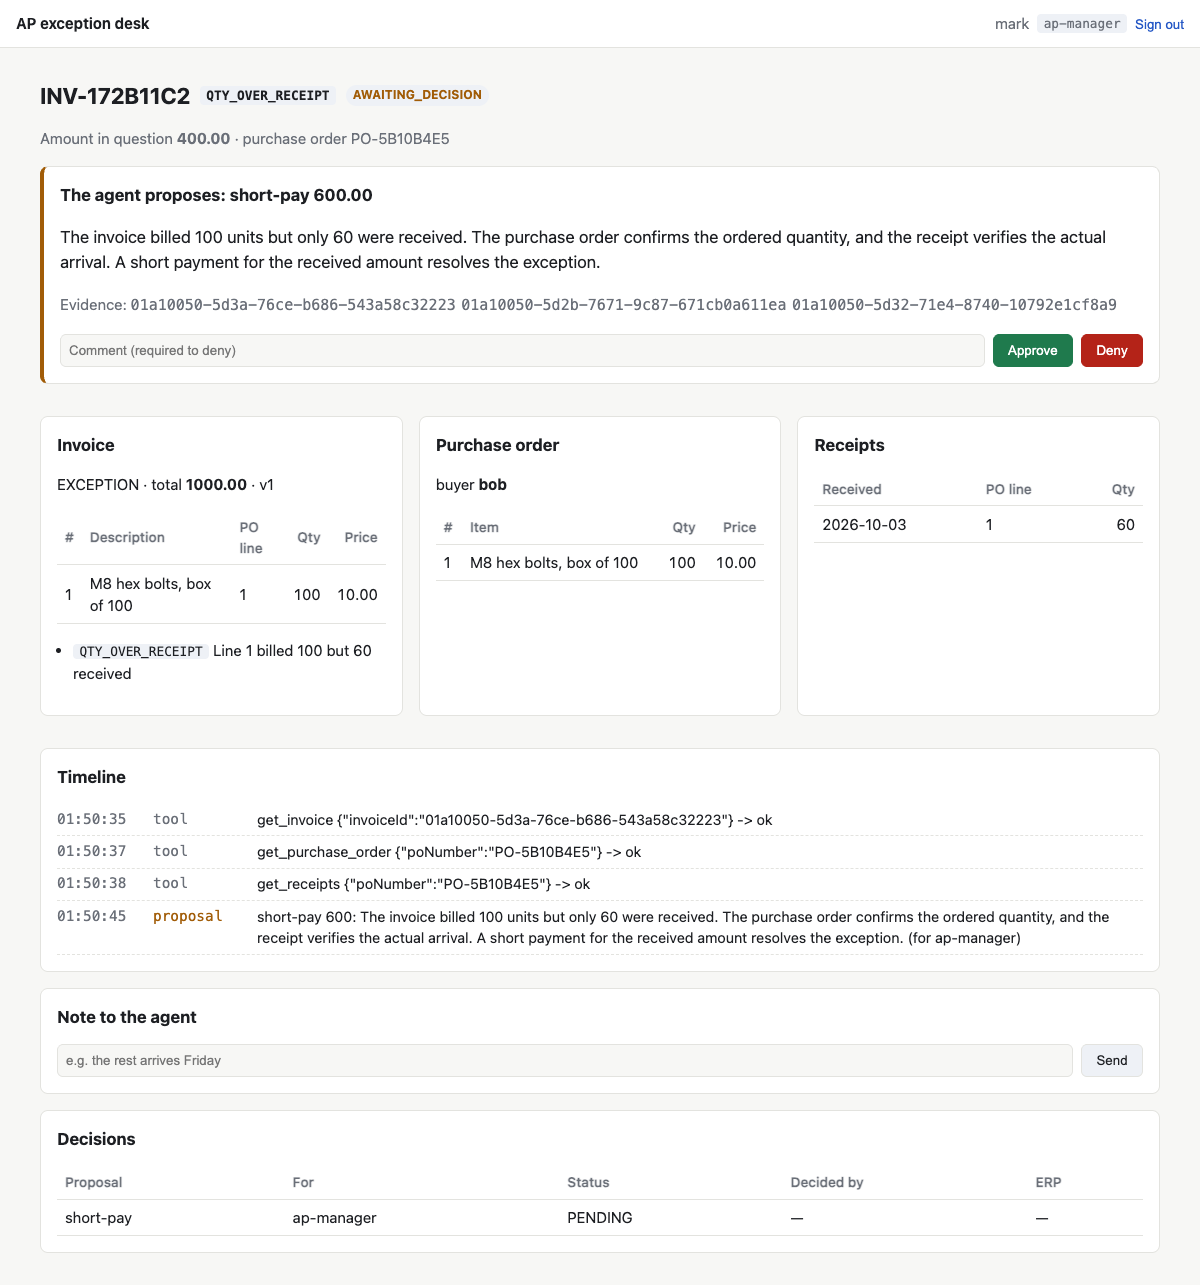
Task: Focus the deny comment field
Action: coord(522,351)
